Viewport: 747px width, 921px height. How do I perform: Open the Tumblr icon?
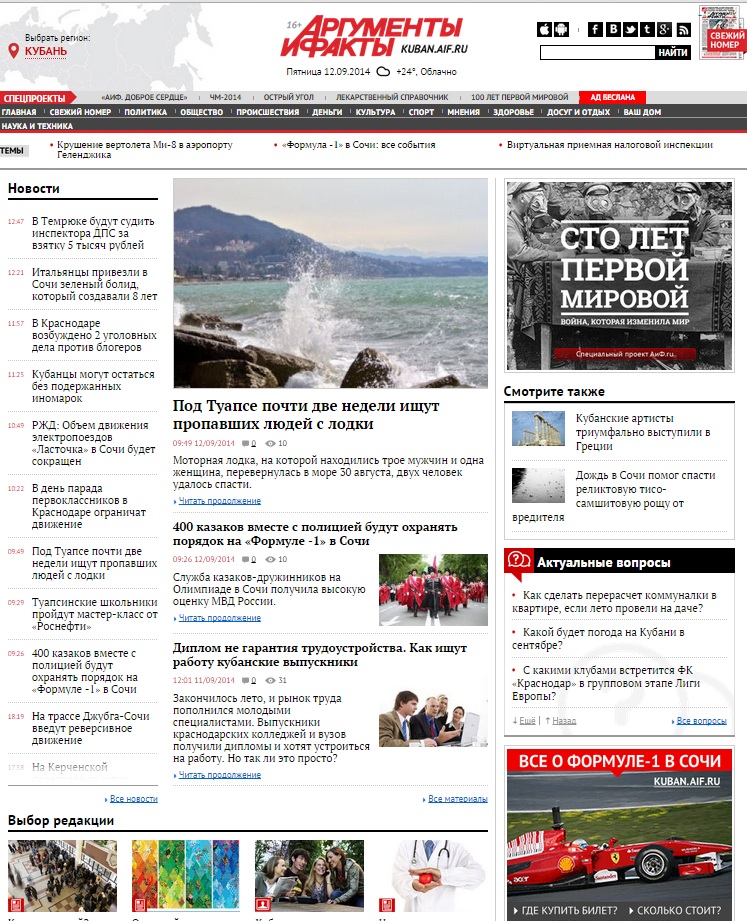[647, 29]
